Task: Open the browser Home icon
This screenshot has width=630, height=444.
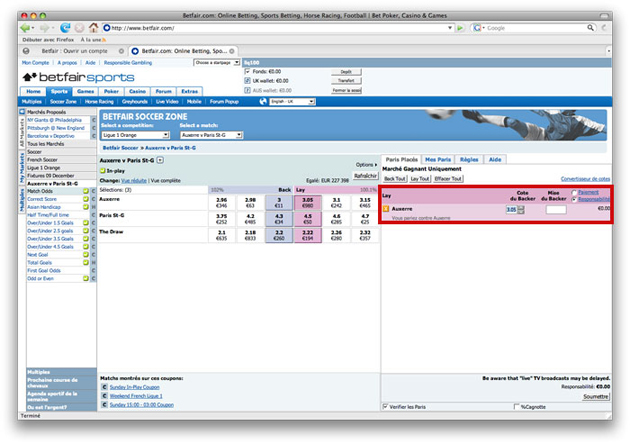Action: 94,27
